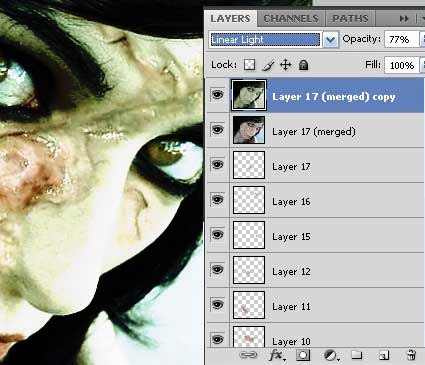Select the Layer 11 thumbnail

coord(249,305)
